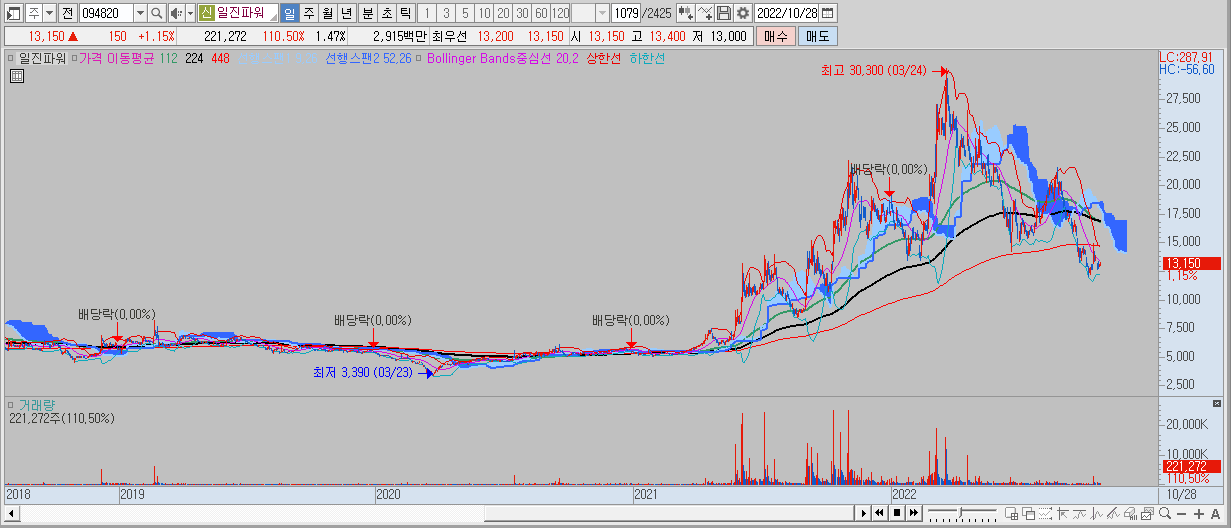Click the minus zoom out icon
The image size is (1231, 528).
1181,513
